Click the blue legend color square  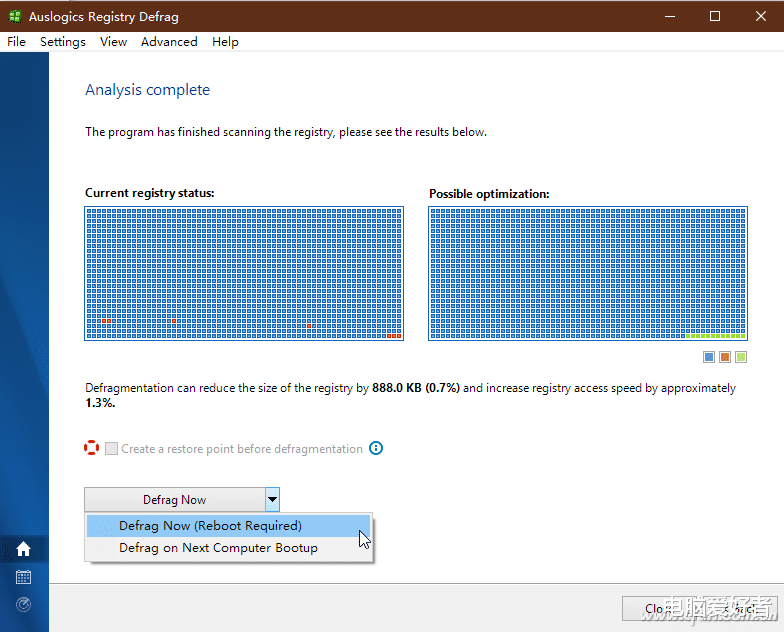pyautogui.click(x=708, y=357)
